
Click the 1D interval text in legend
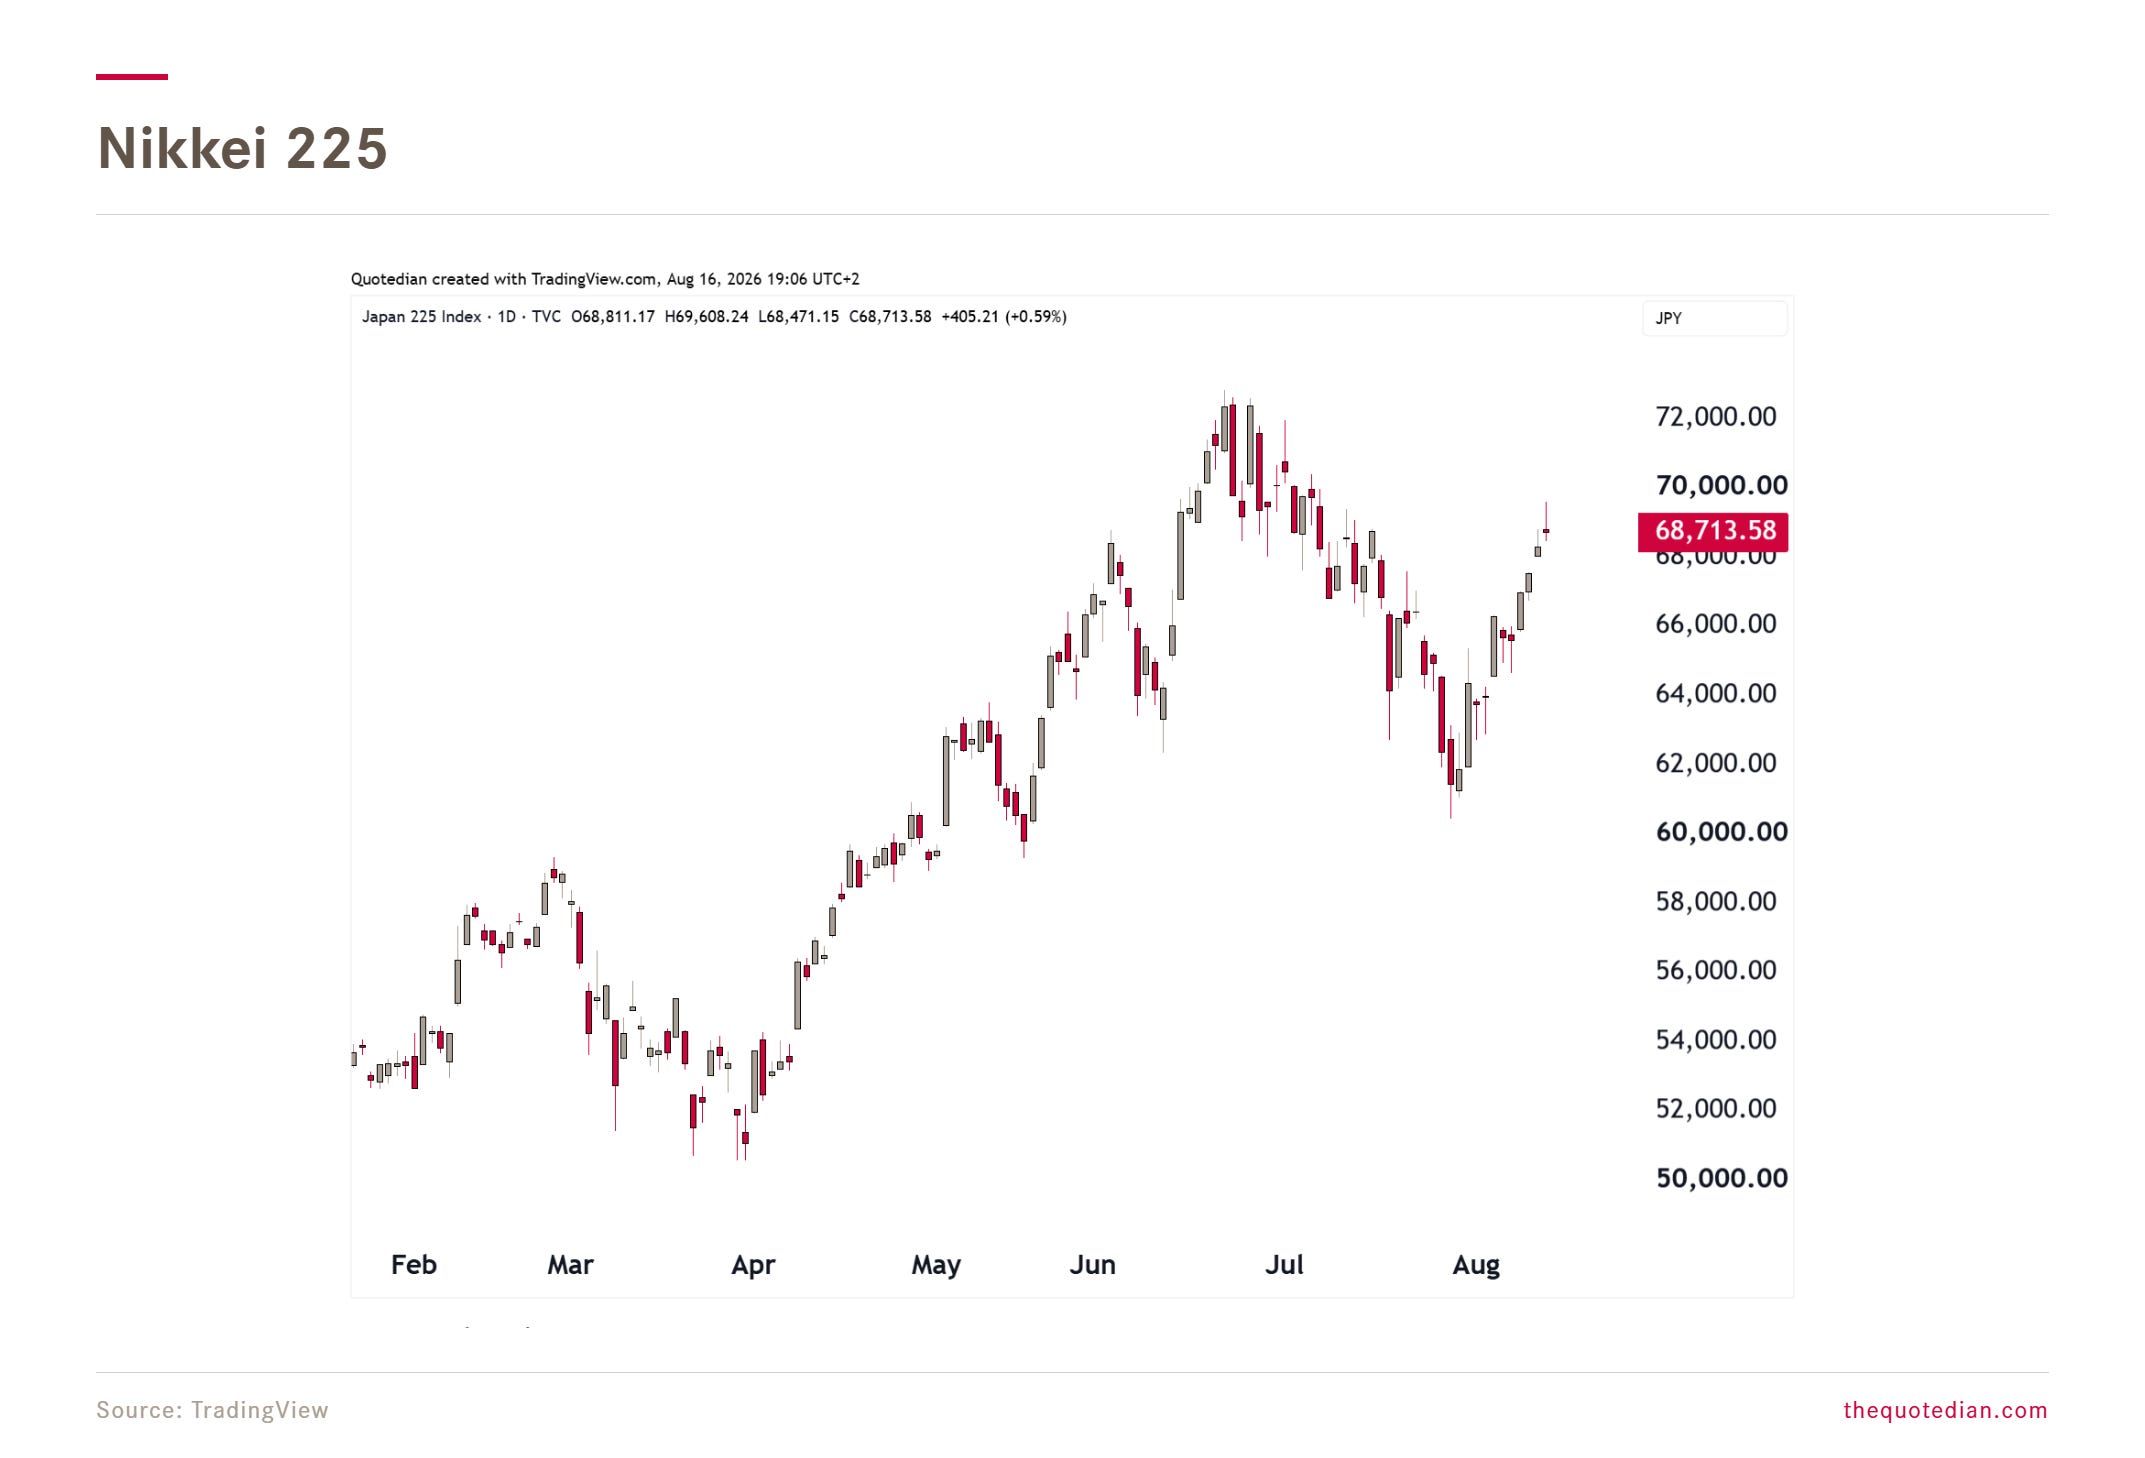click(507, 317)
